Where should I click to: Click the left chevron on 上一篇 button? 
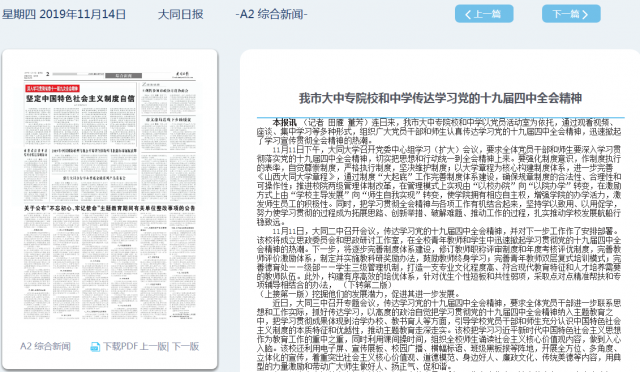tap(468, 15)
